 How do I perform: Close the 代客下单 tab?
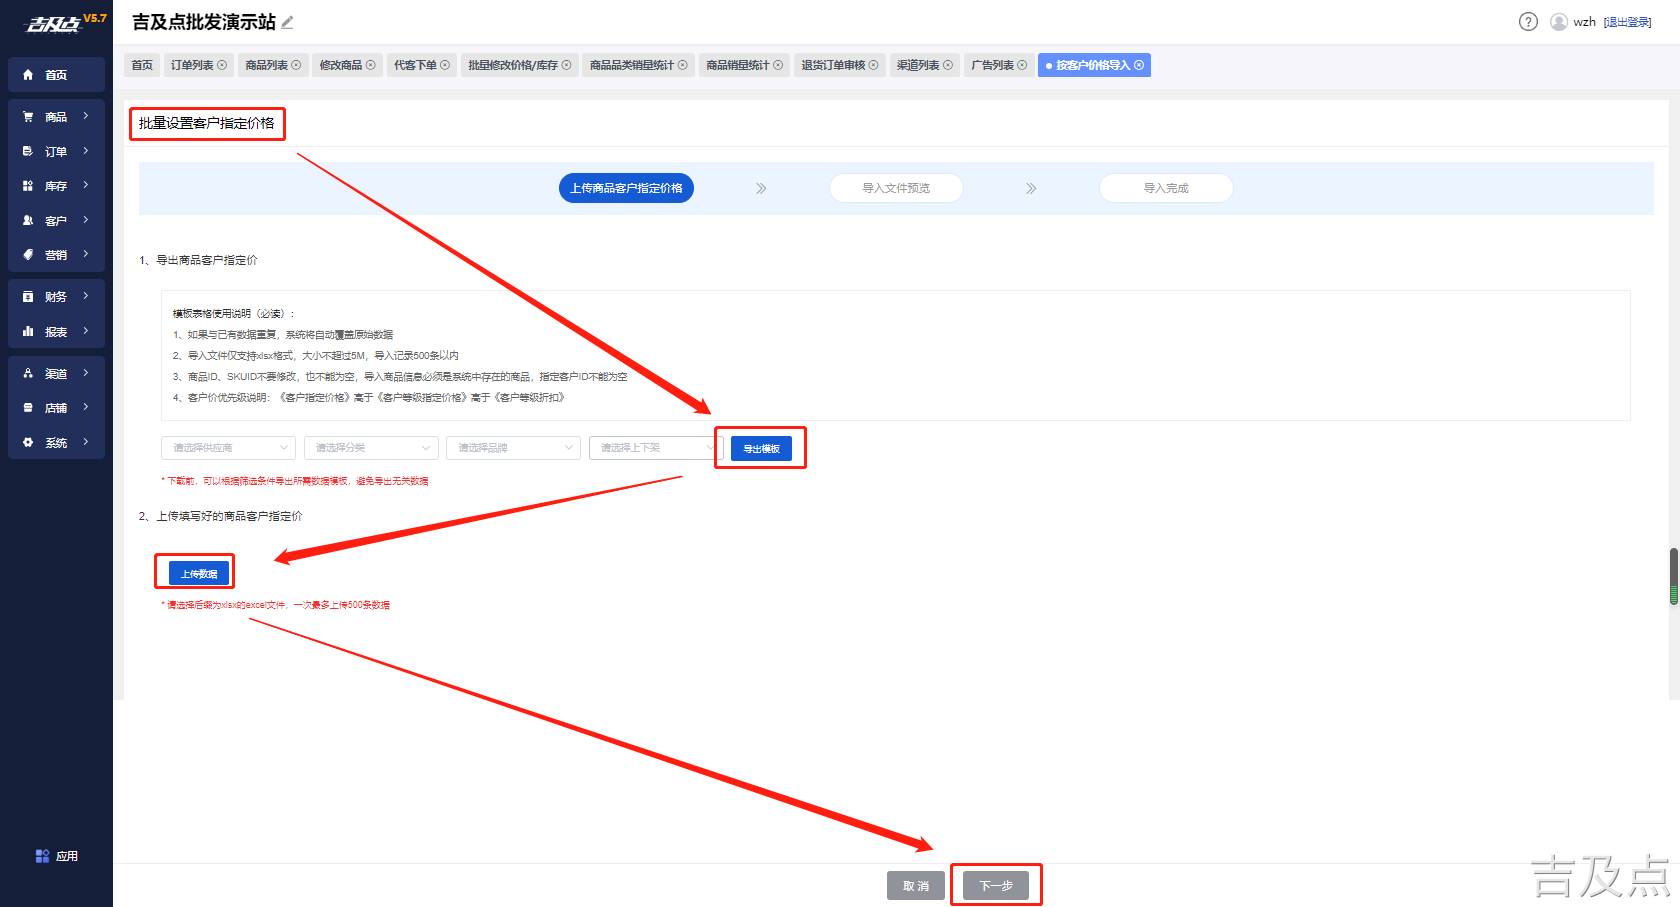point(445,65)
